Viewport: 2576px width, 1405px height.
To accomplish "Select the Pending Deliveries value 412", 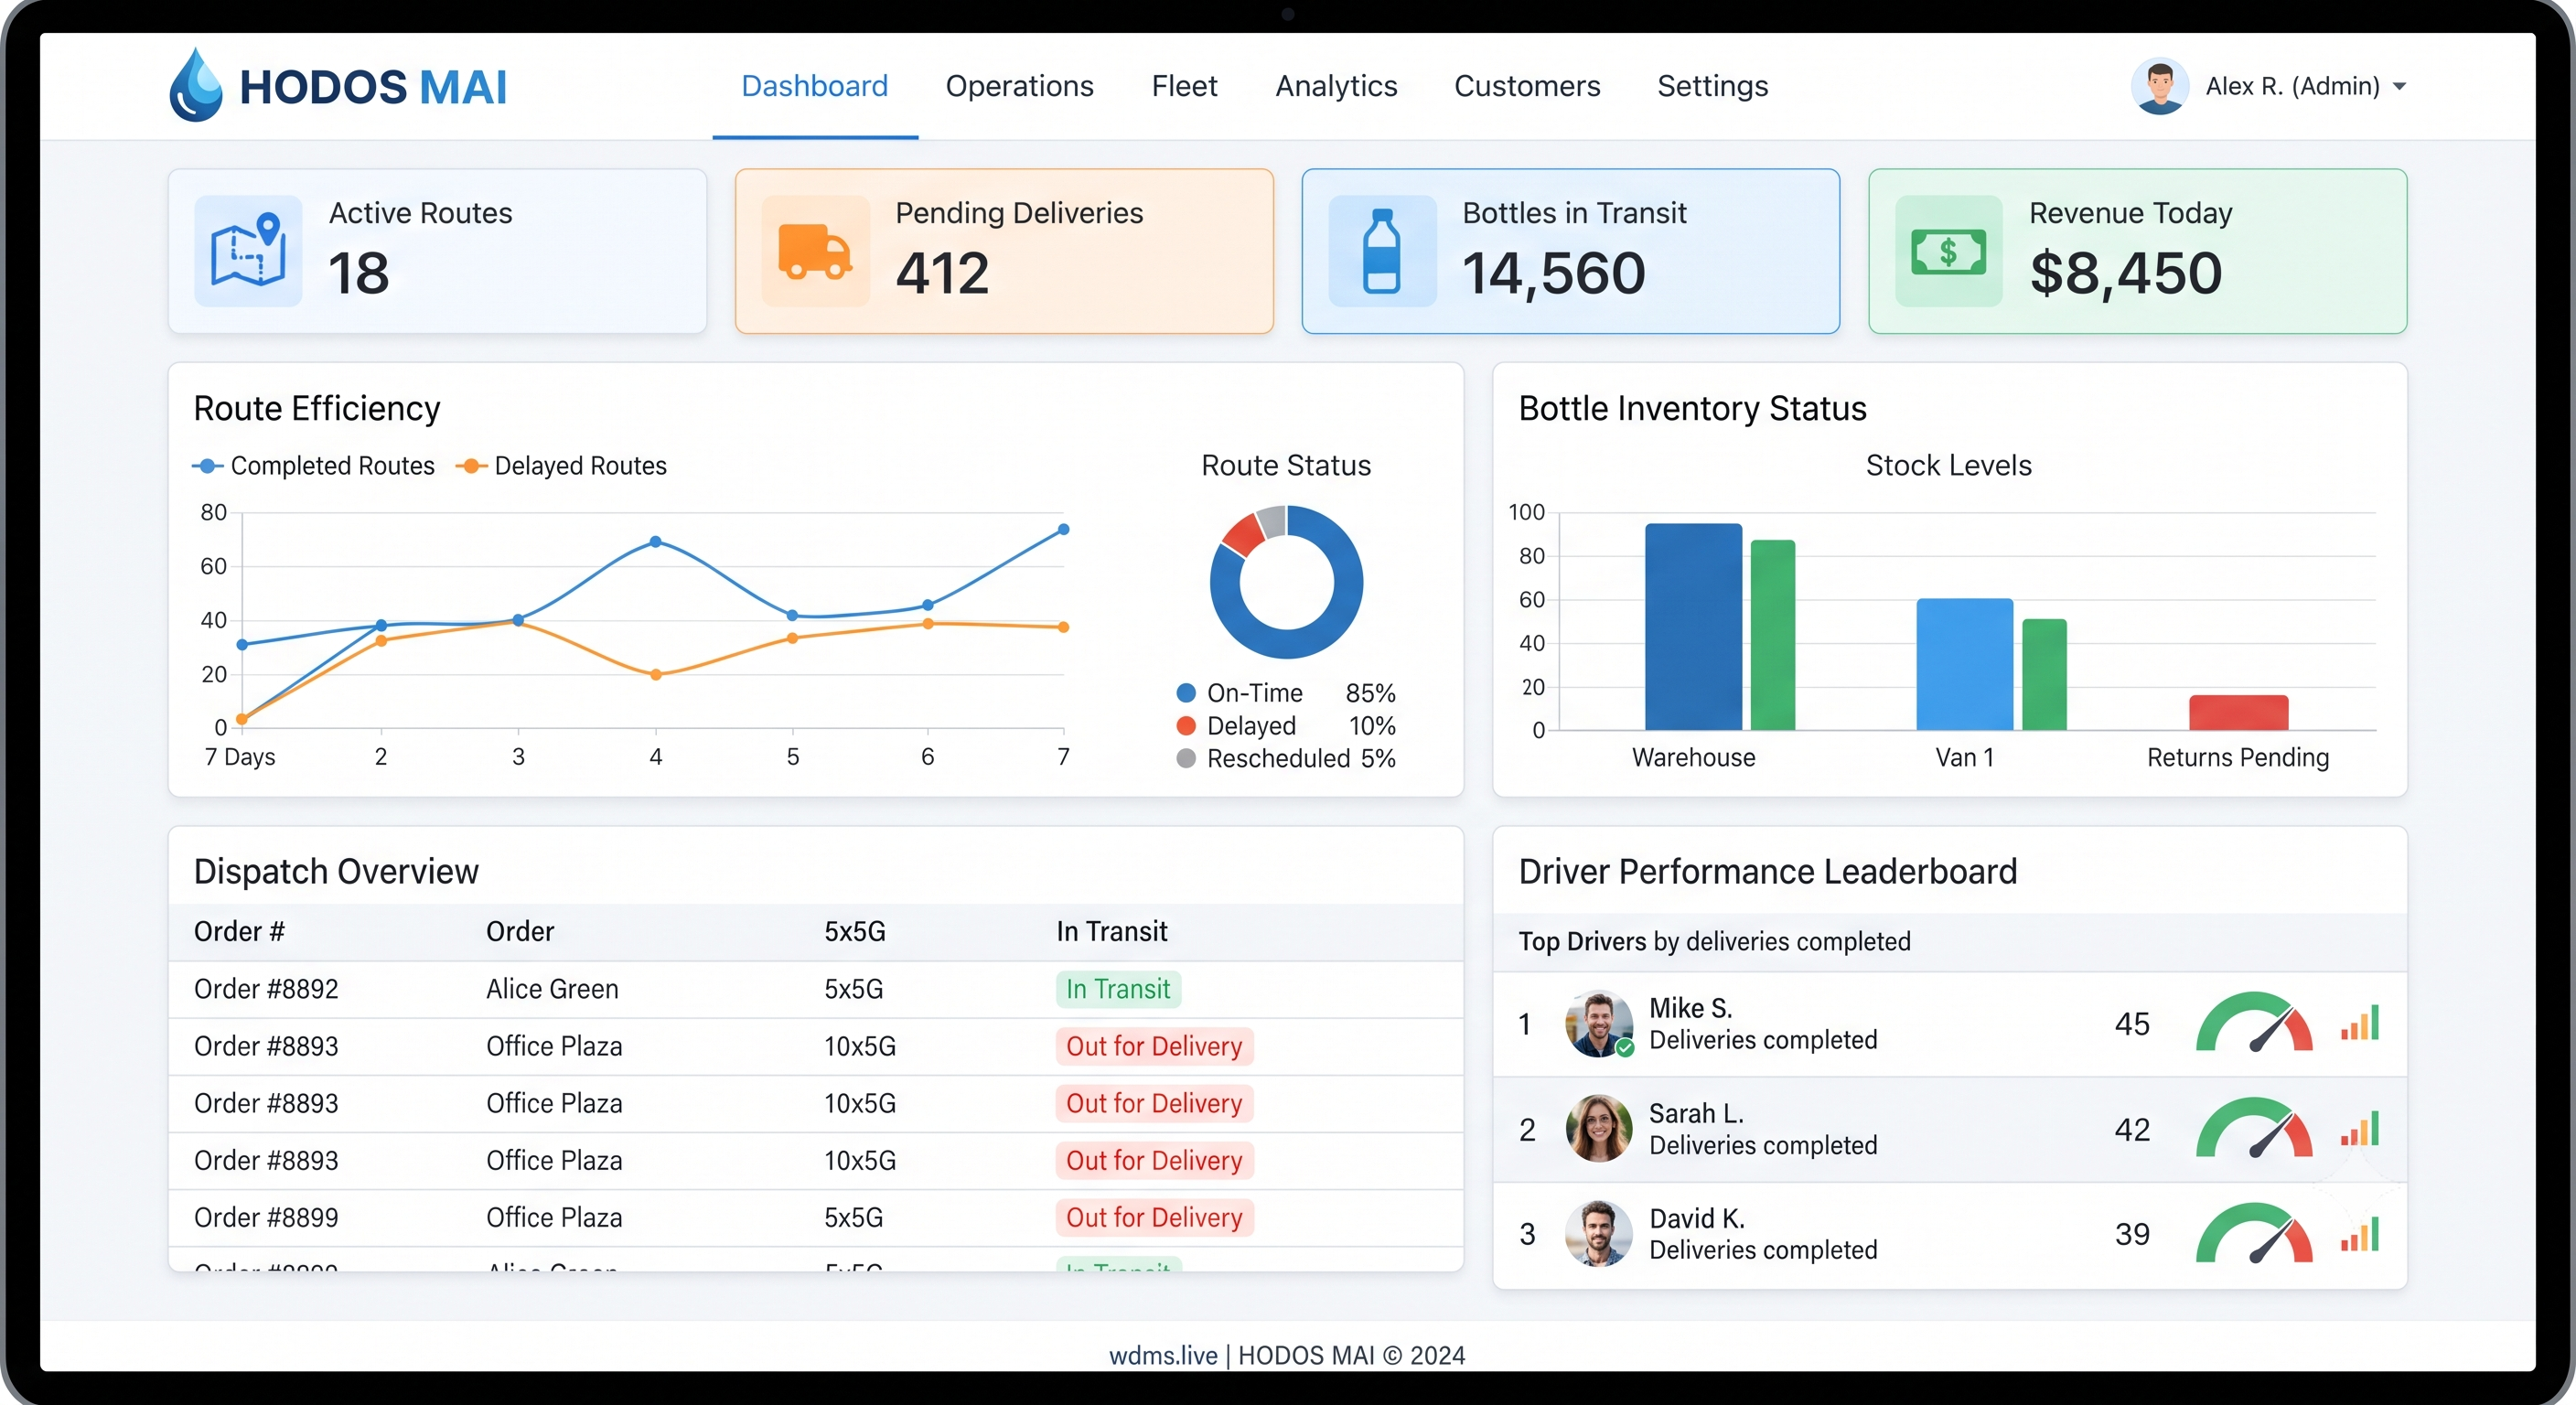I will pos(942,273).
